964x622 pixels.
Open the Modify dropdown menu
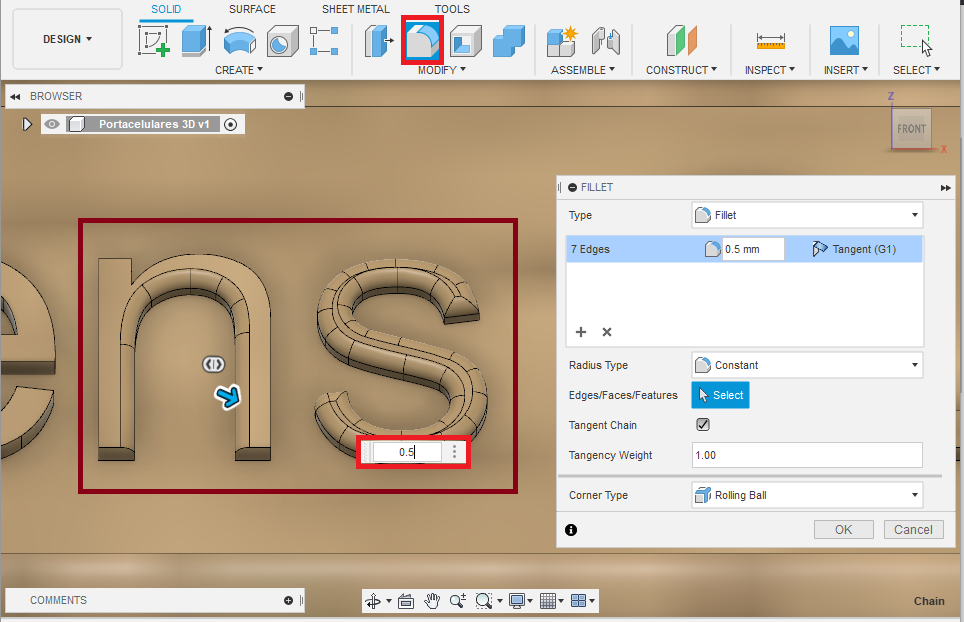tap(442, 70)
